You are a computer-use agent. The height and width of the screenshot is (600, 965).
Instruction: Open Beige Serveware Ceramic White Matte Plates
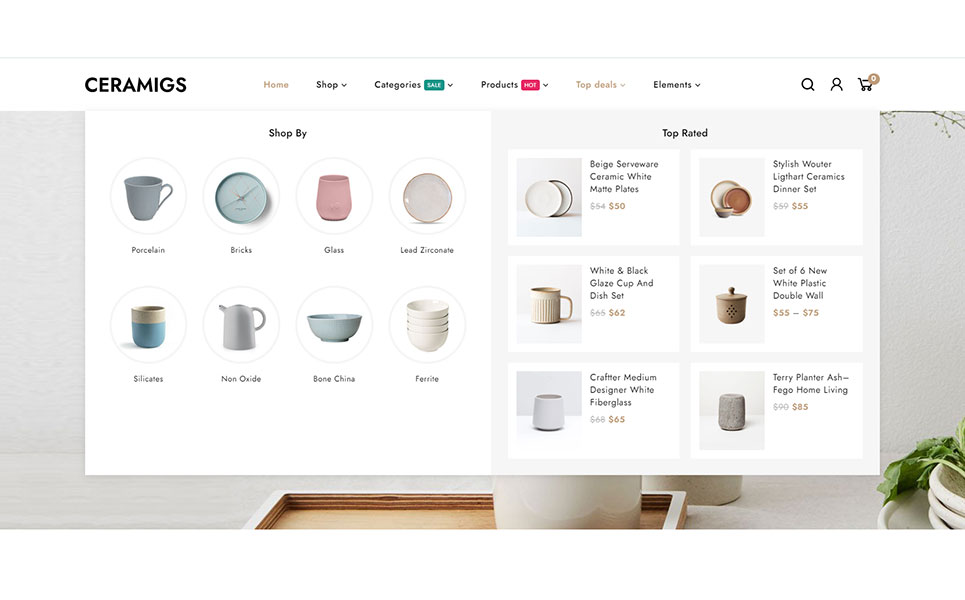pyautogui.click(x=623, y=177)
